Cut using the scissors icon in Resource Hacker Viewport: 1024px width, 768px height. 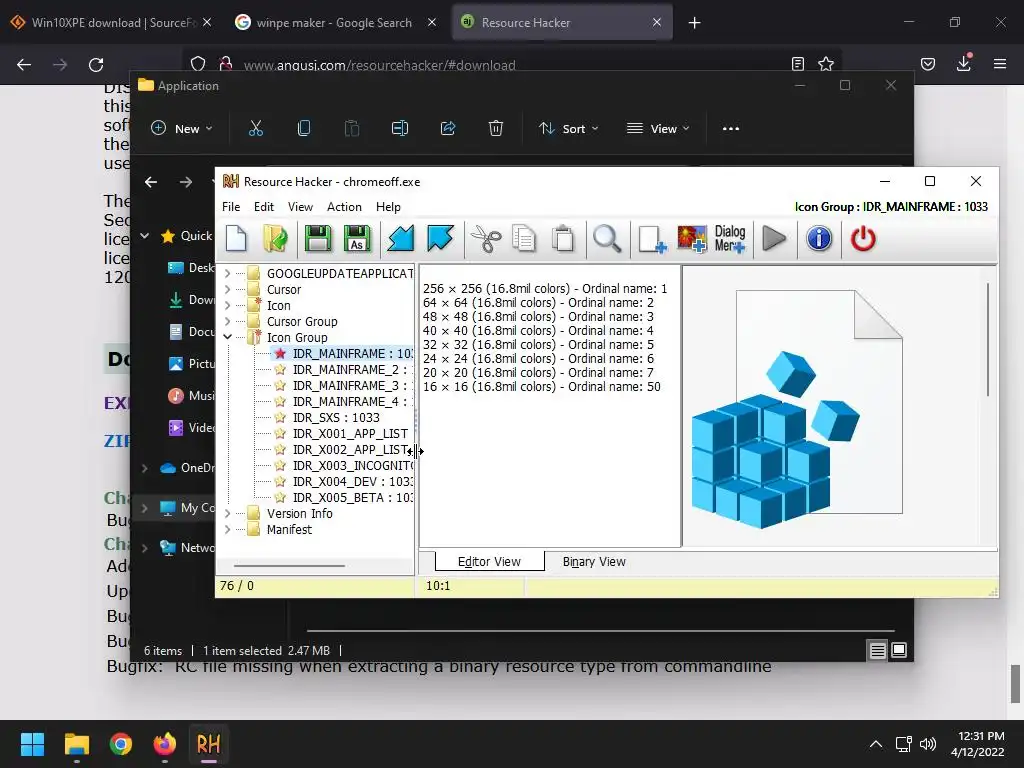click(486, 239)
